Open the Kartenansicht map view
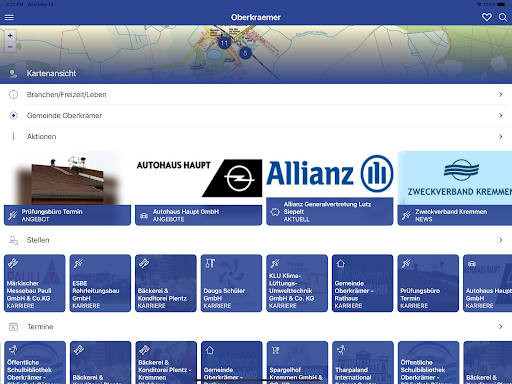The image size is (512, 384). (x=51, y=74)
